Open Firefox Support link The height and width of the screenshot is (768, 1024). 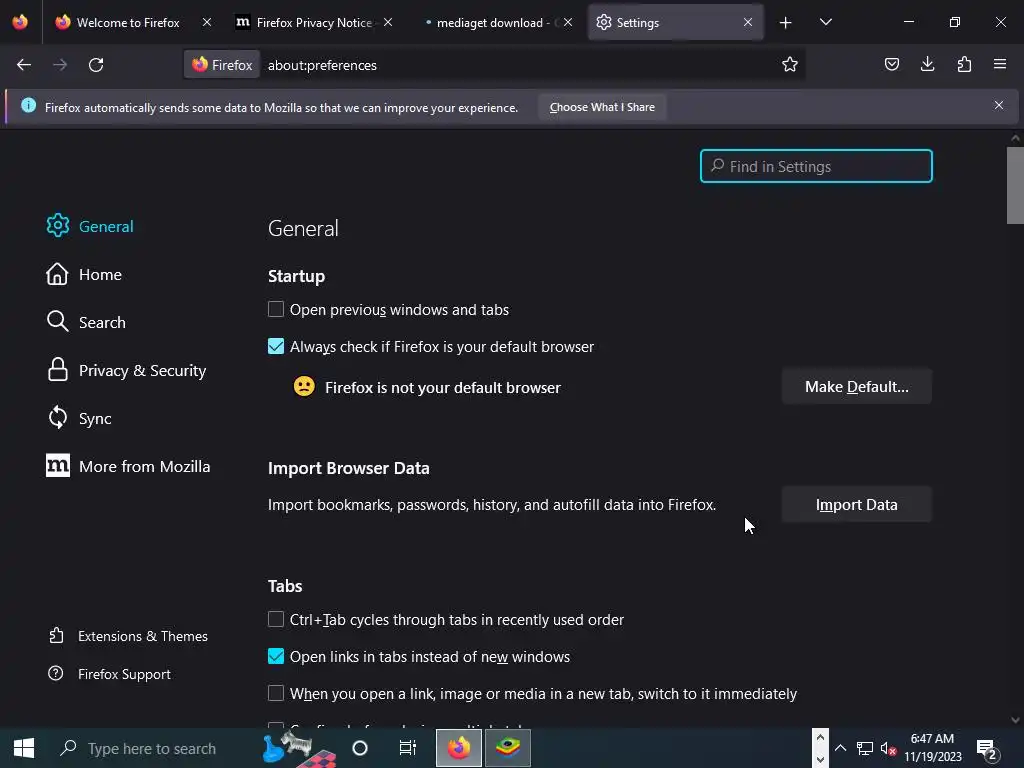(x=110, y=674)
